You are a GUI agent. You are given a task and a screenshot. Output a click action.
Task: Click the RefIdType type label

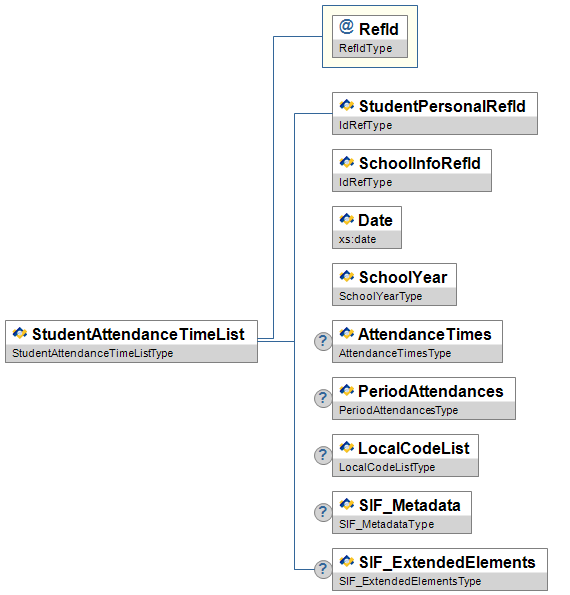point(365,48)
